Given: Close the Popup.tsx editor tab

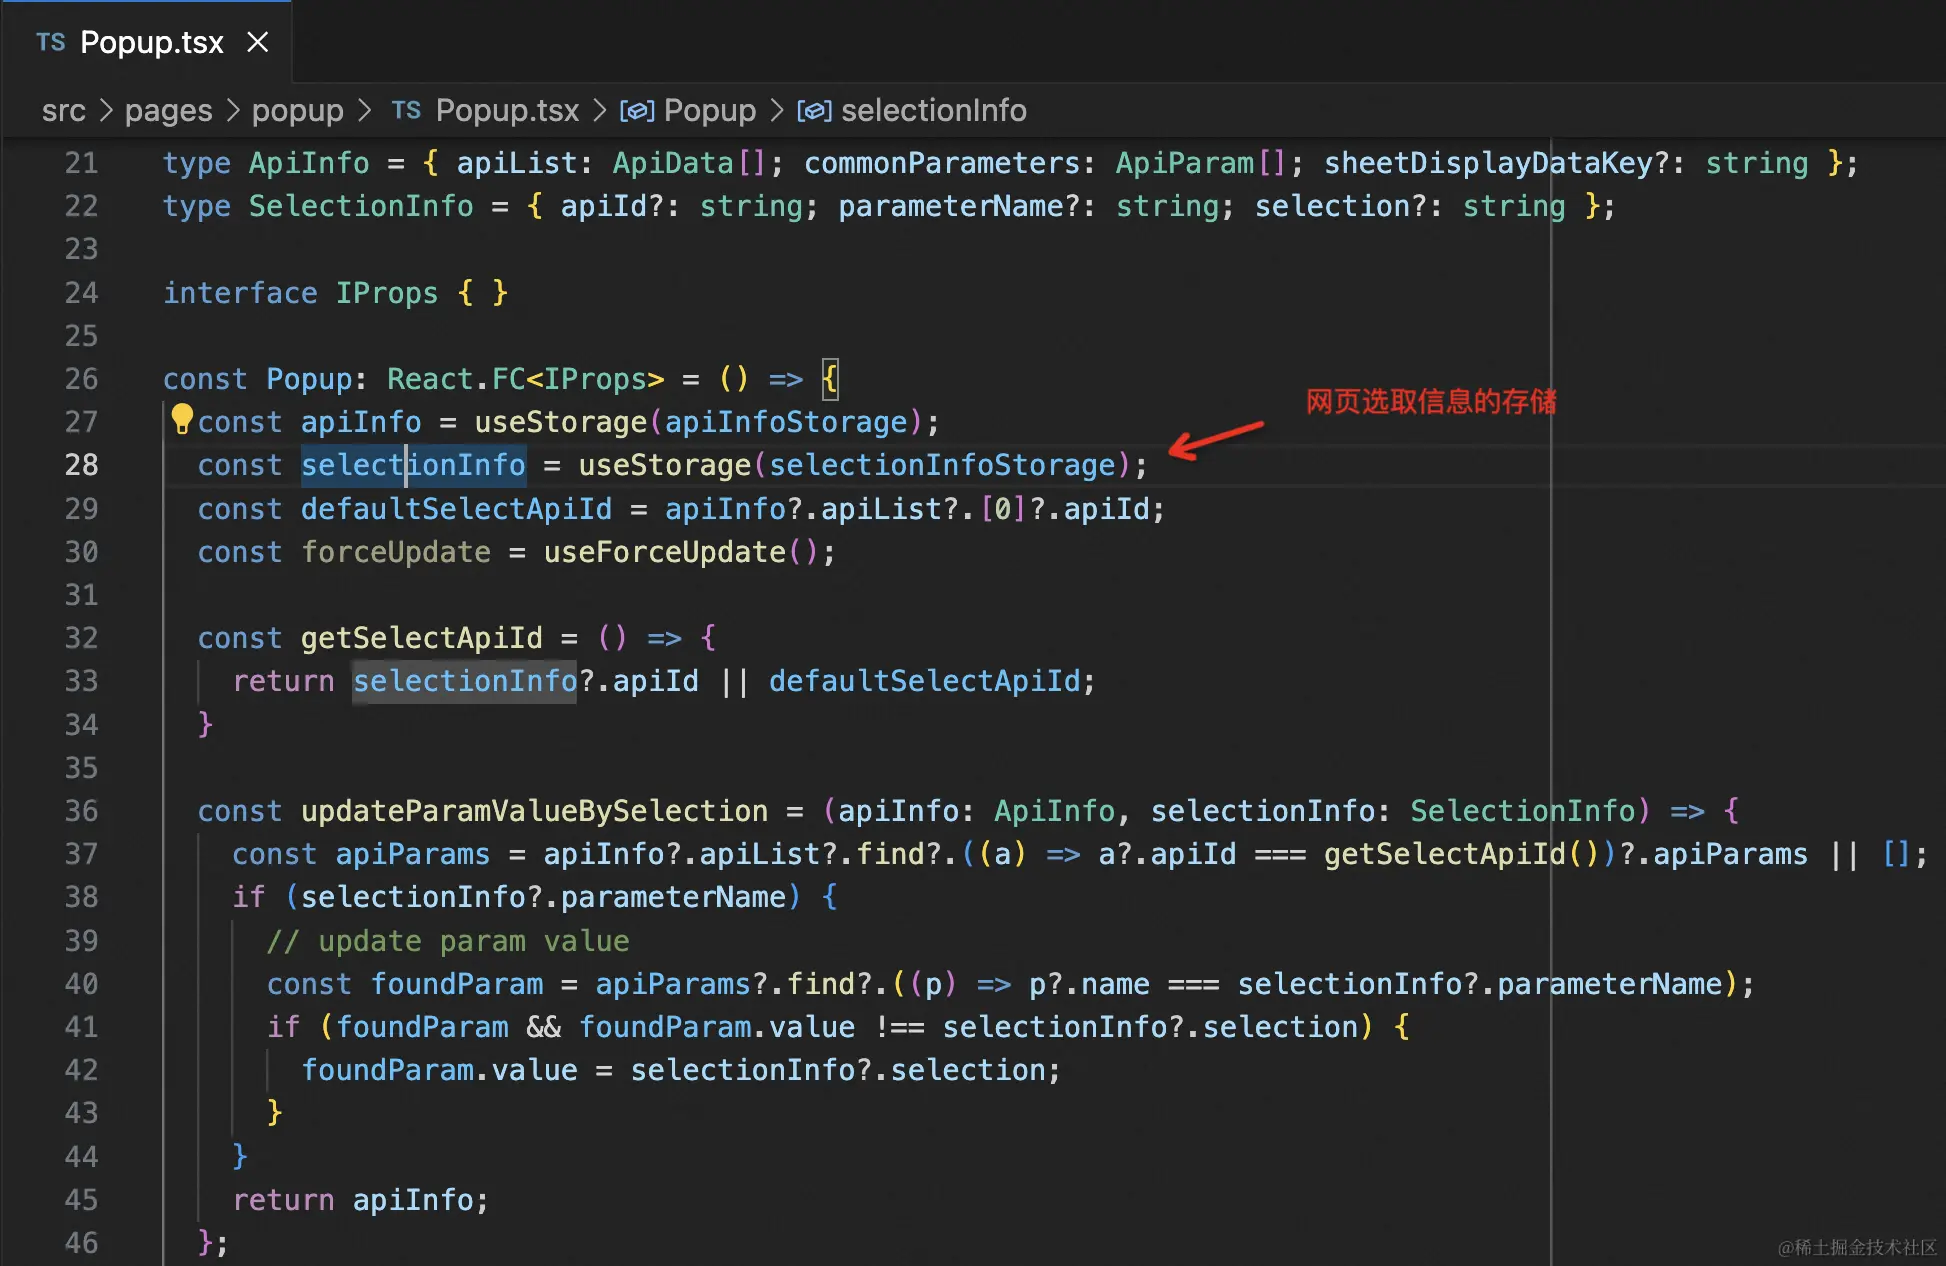Looking at the screenshot, I should coord(258,42).
